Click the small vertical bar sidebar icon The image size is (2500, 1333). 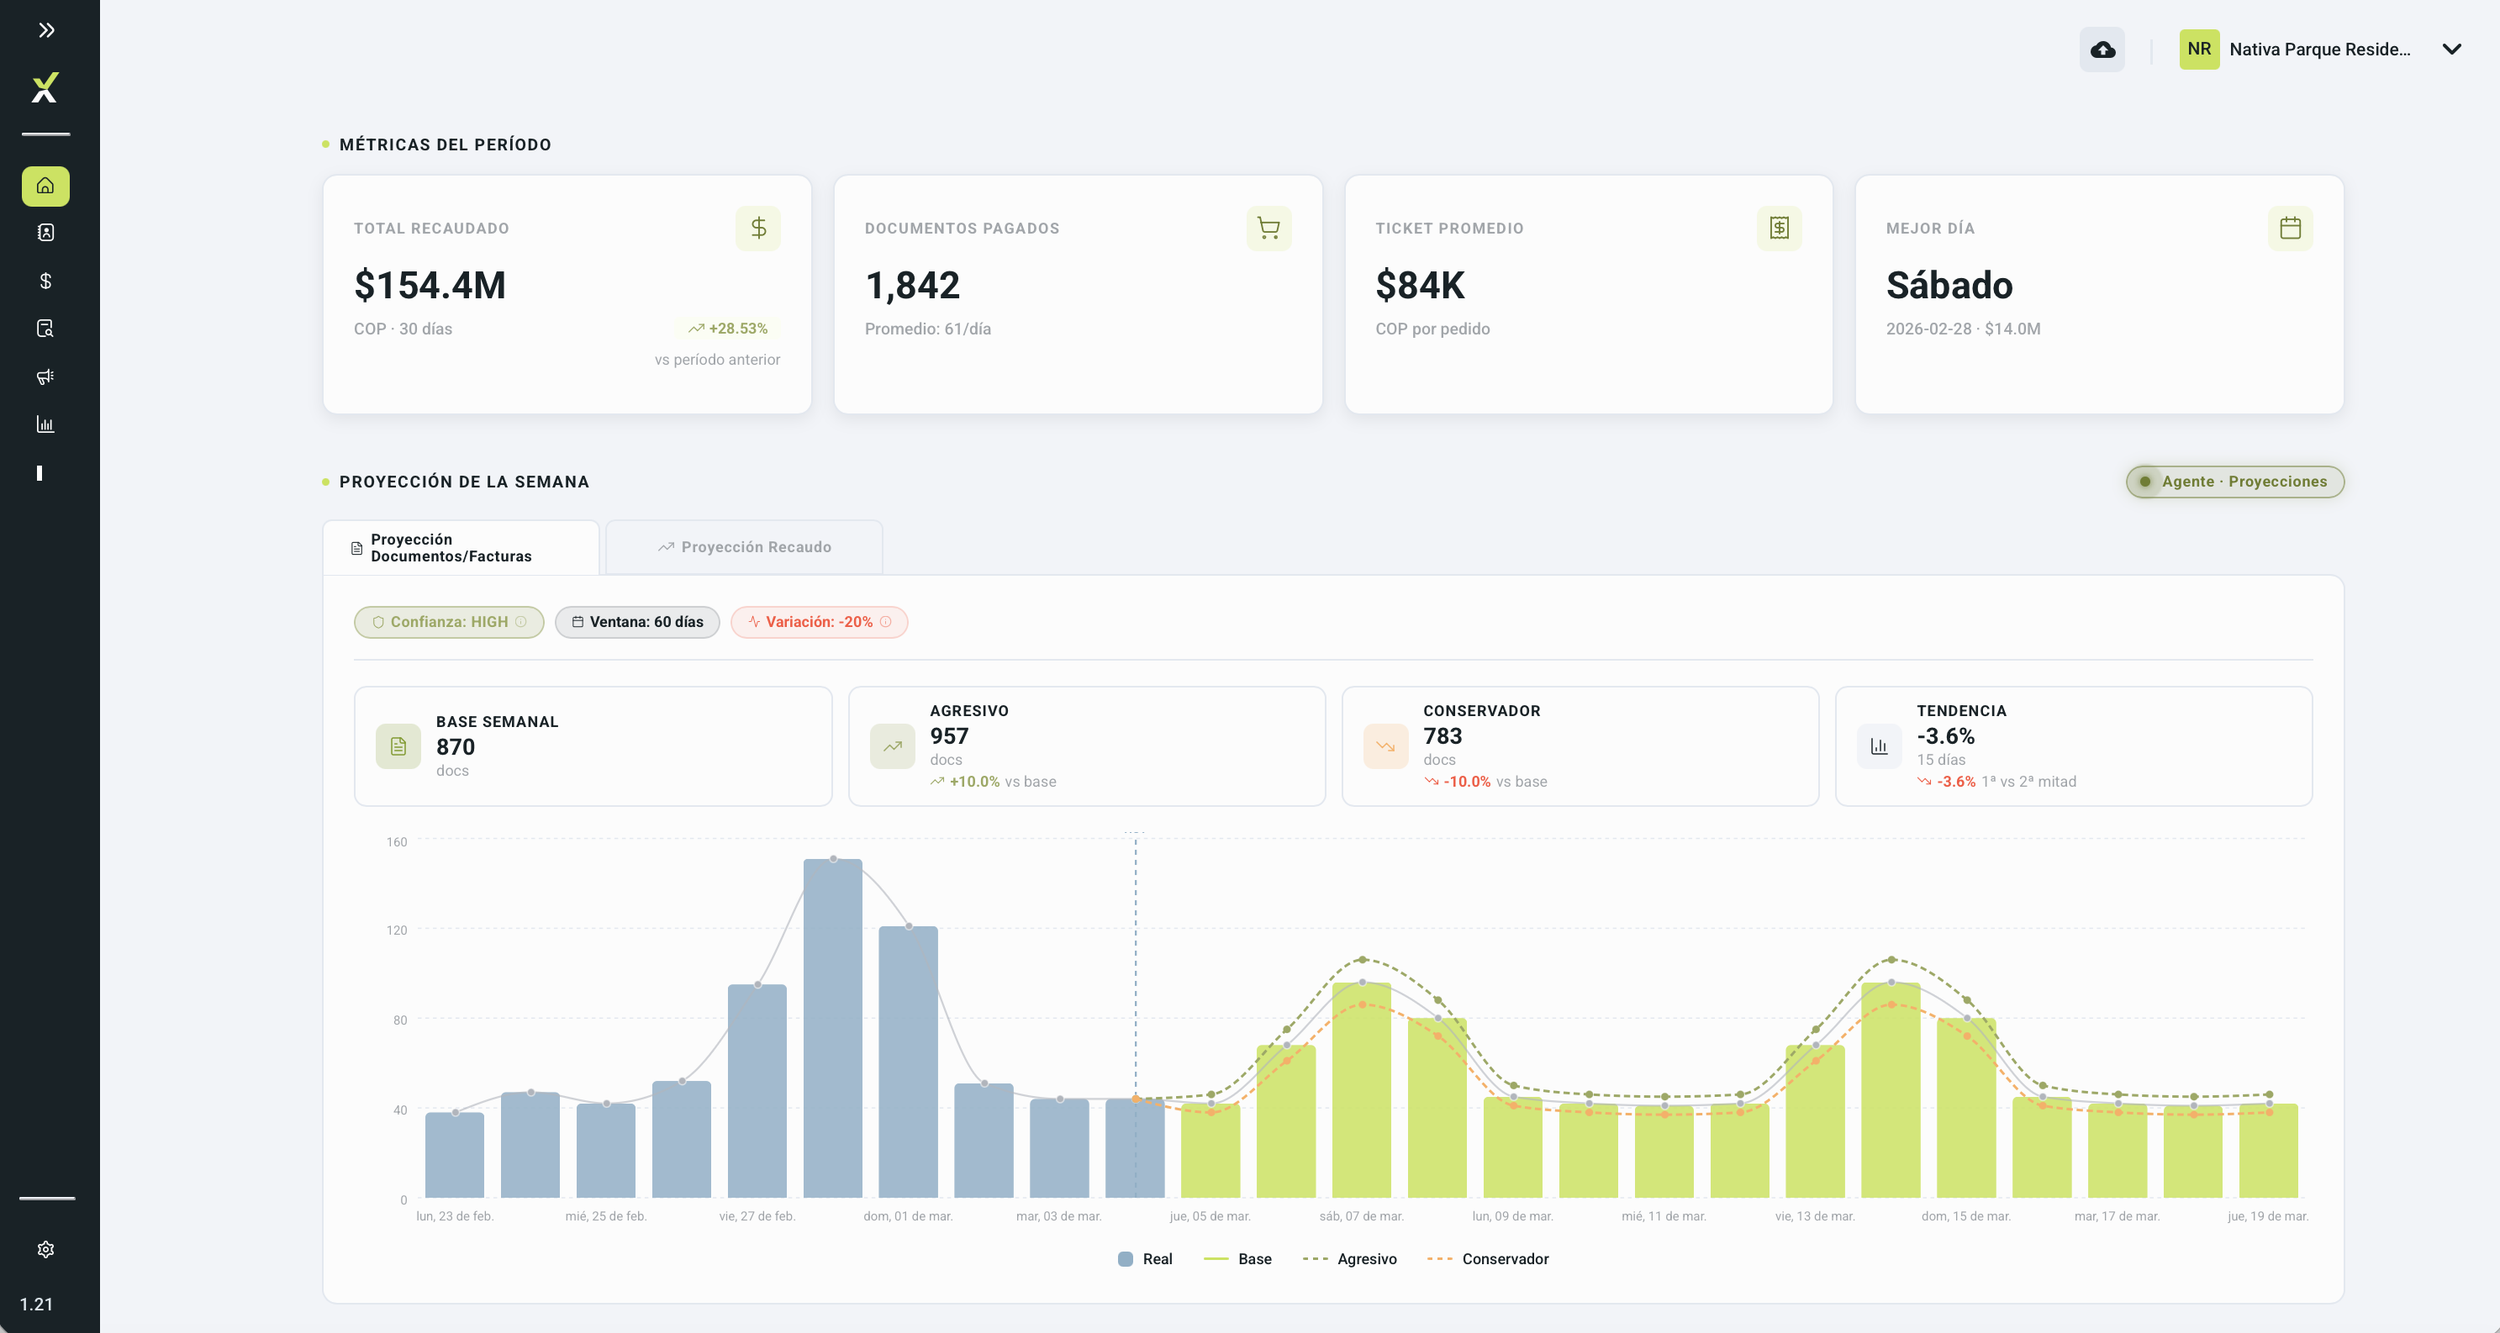tap(40, 473)
